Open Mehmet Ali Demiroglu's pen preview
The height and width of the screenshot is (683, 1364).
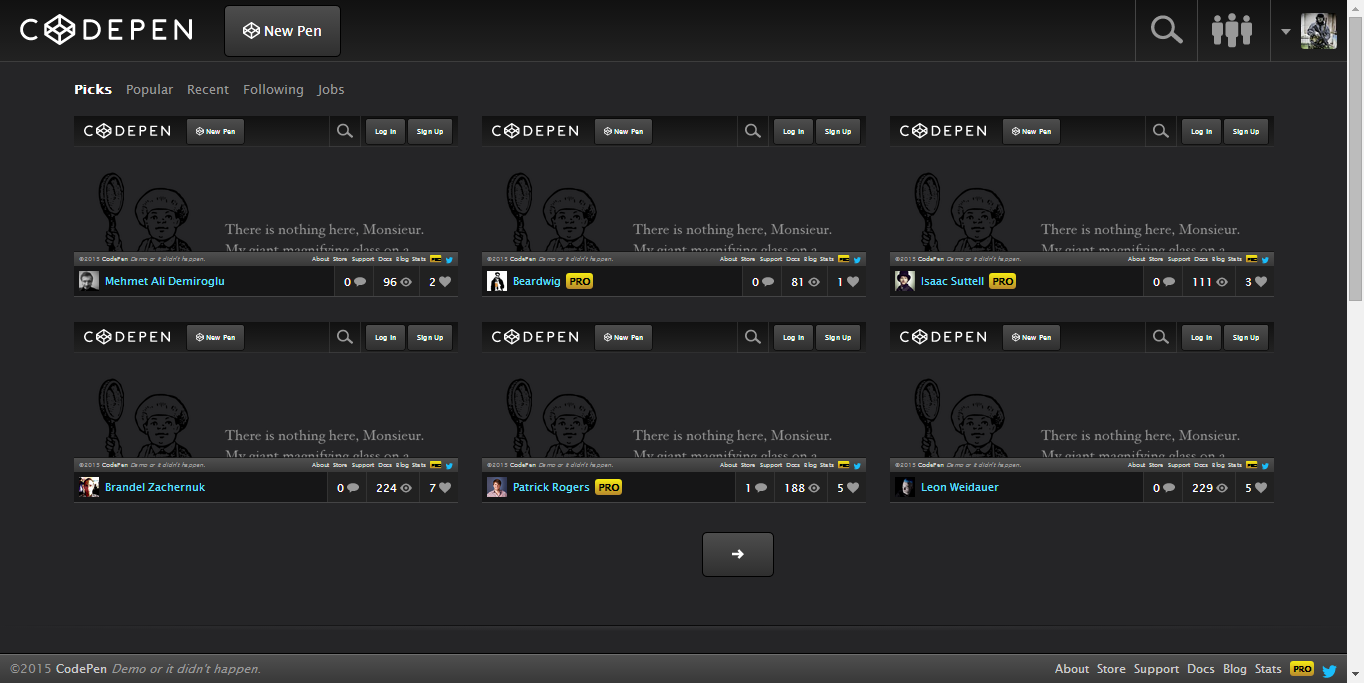[x=266, y=190]
